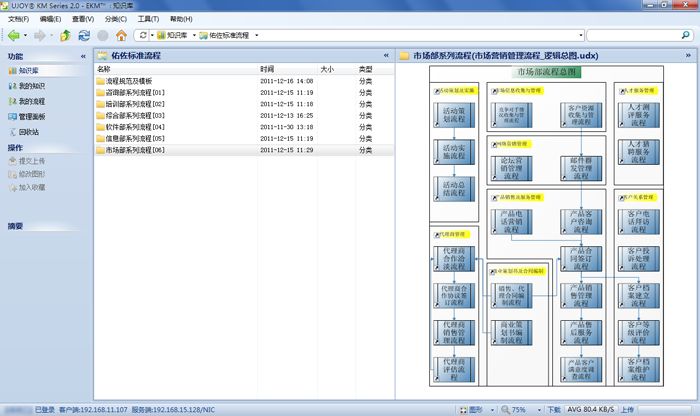Click the blue Refresh arrows icon
The width and height of the screenshot is (700, 416).
pyautogui.click(x=84, y=35)
